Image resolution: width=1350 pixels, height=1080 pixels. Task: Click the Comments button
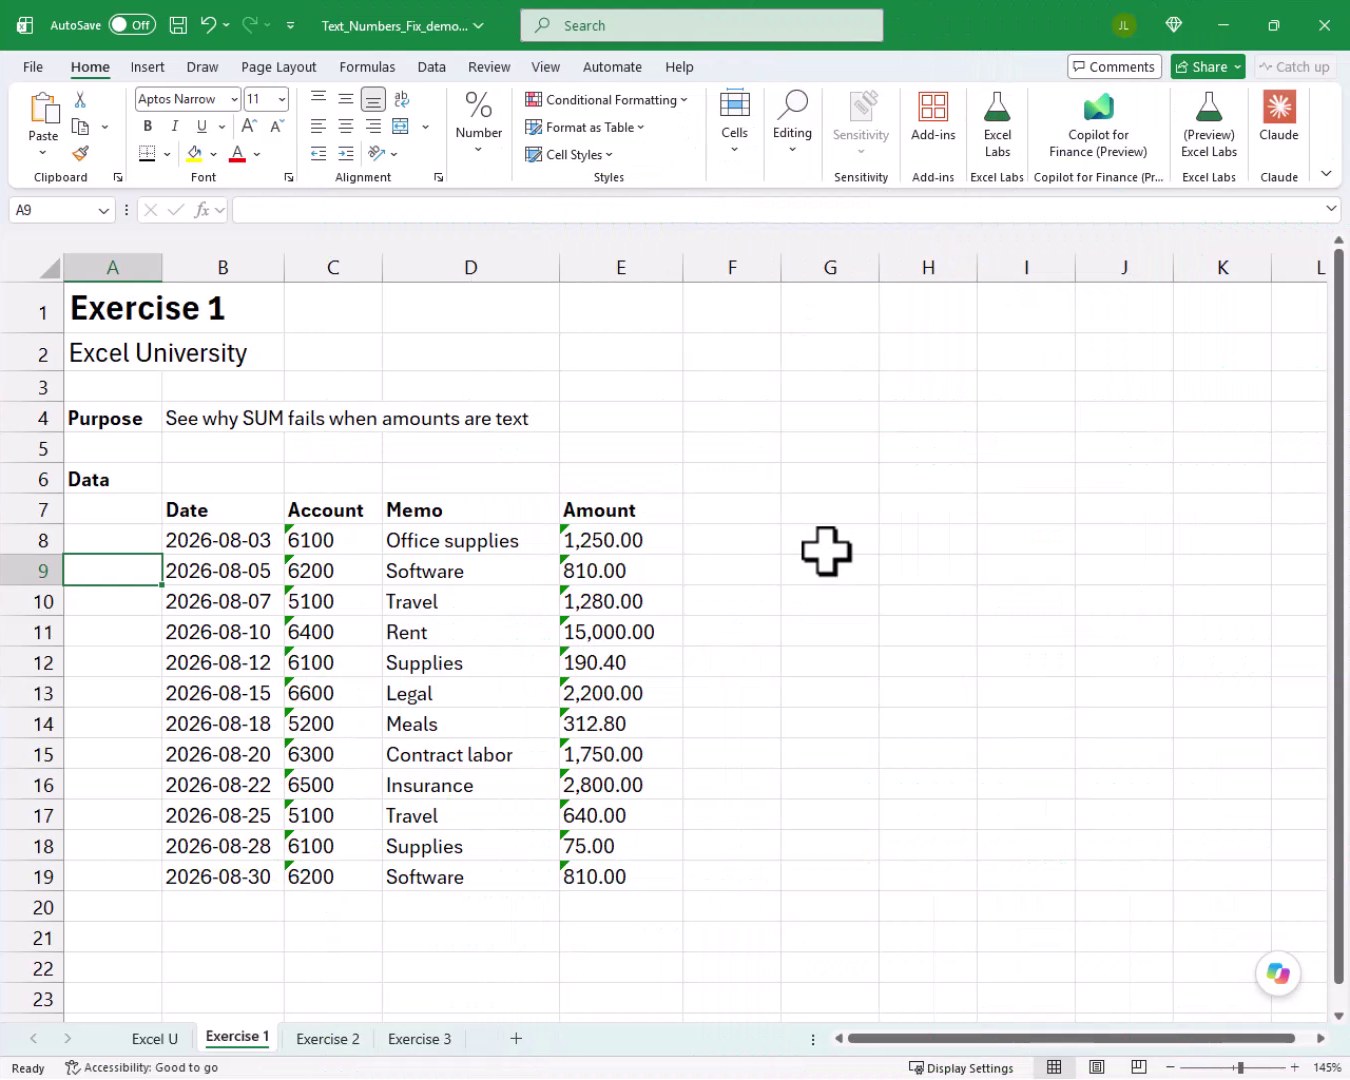1114,67
